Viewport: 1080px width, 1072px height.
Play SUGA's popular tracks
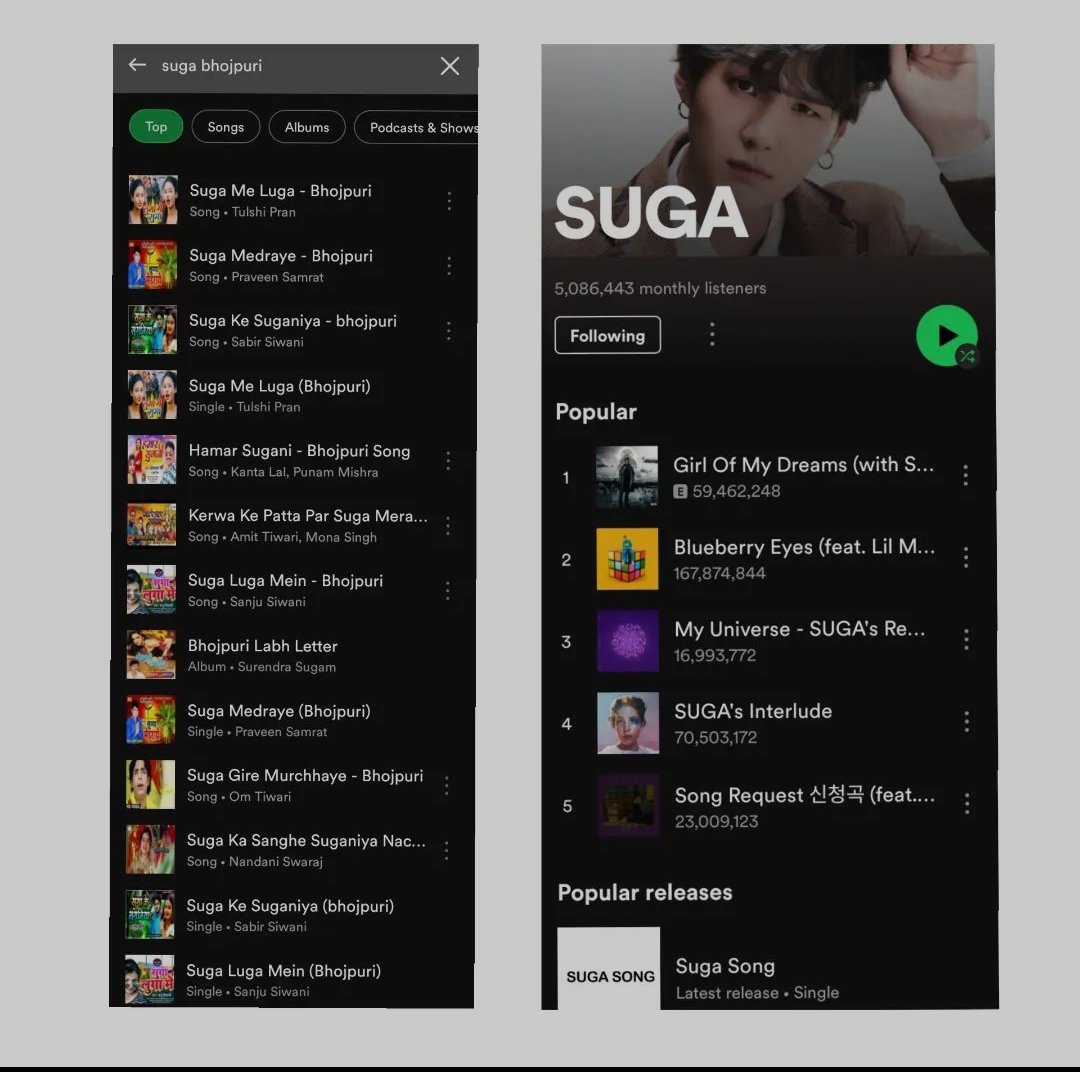946,336
